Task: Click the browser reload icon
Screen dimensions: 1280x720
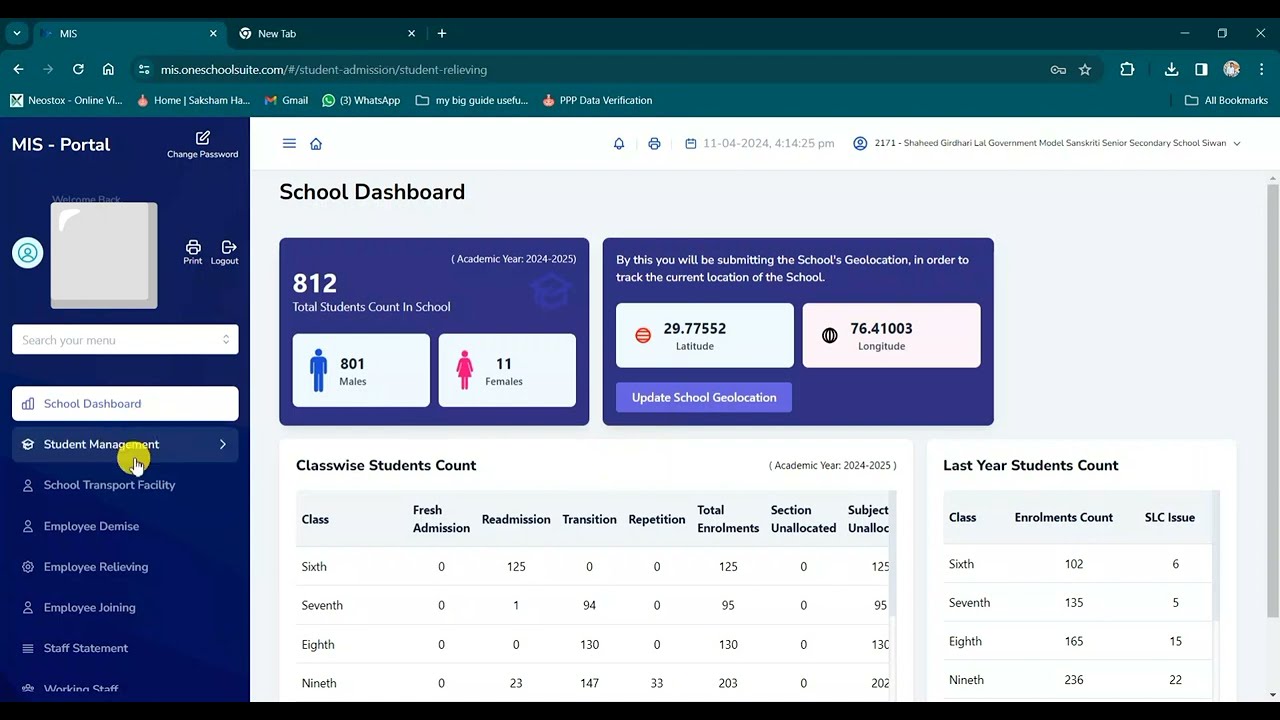Action: tap(78, 69)
